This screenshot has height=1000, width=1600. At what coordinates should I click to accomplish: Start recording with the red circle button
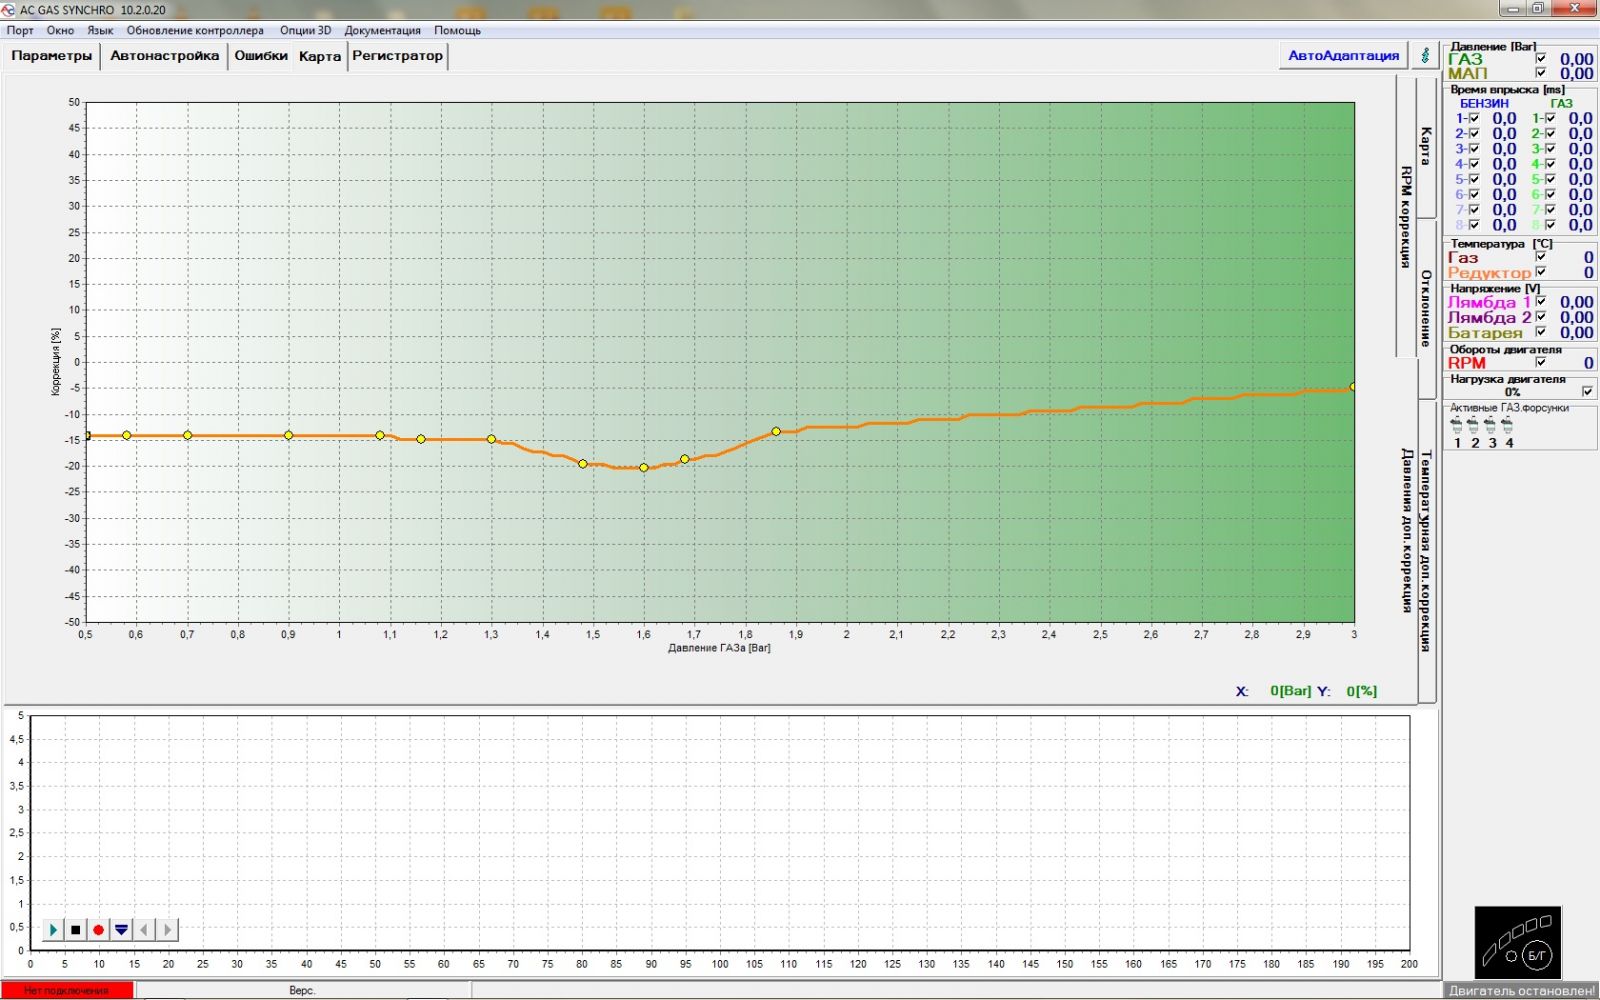tap(98, 930)
